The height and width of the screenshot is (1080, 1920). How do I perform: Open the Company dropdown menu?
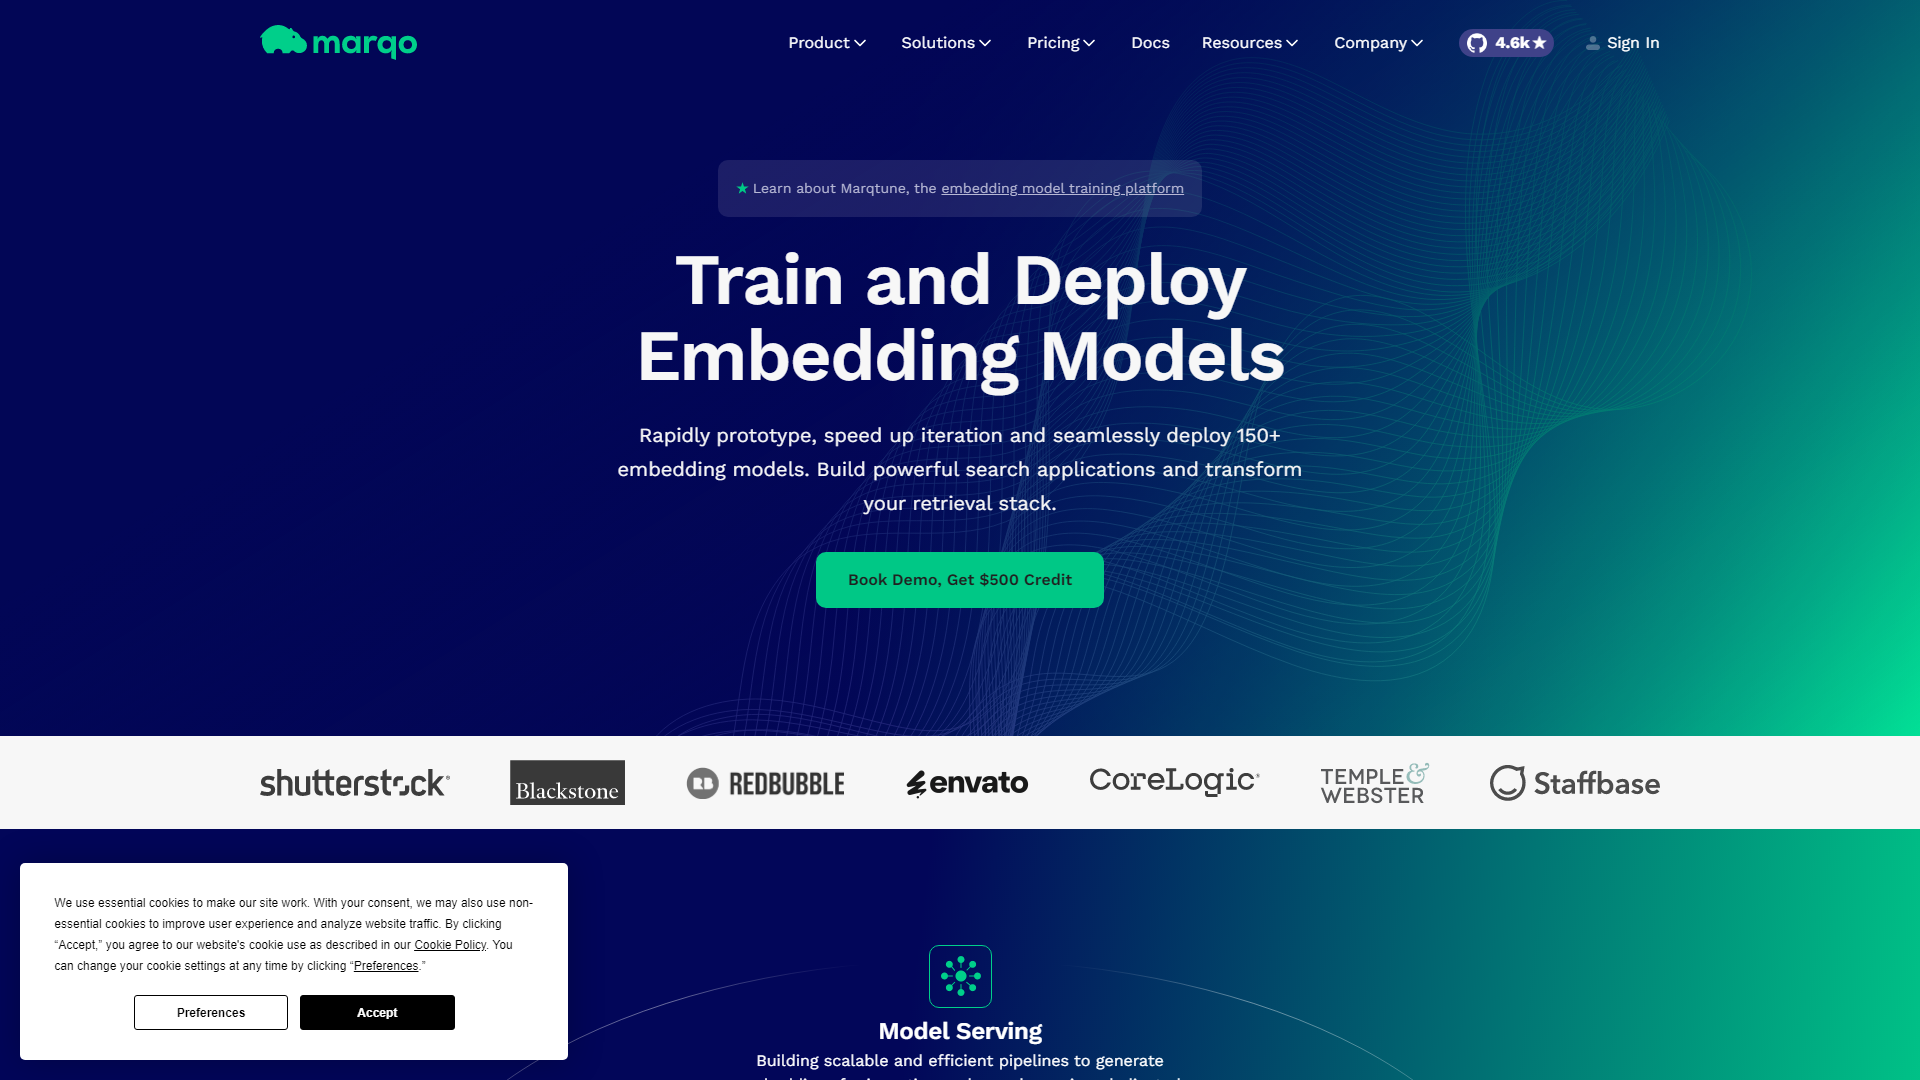1378,42
